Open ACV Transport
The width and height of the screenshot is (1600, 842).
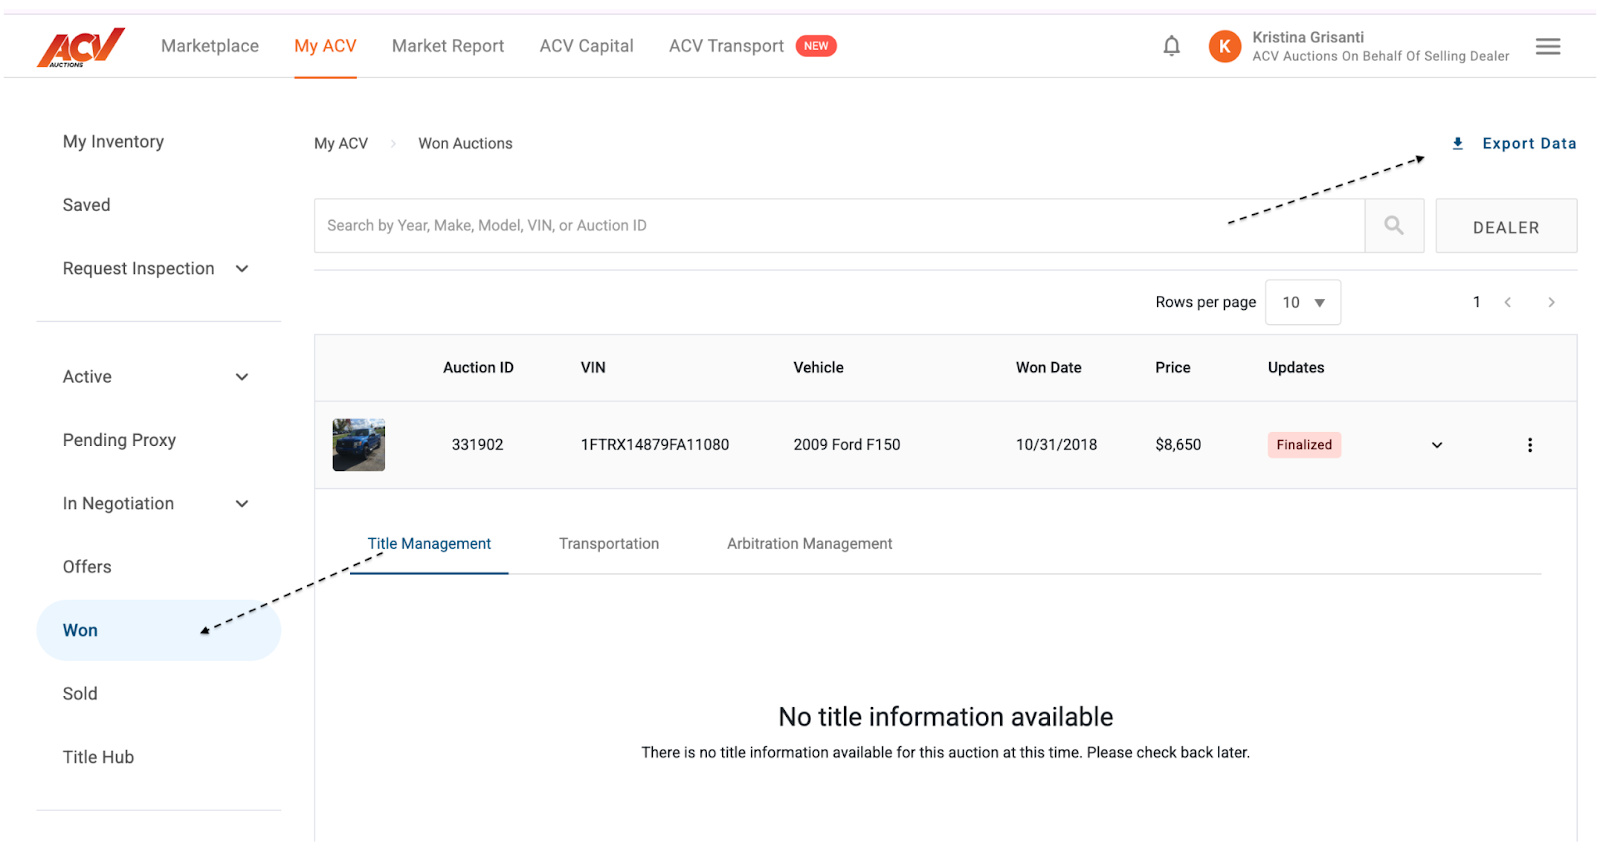726,46
